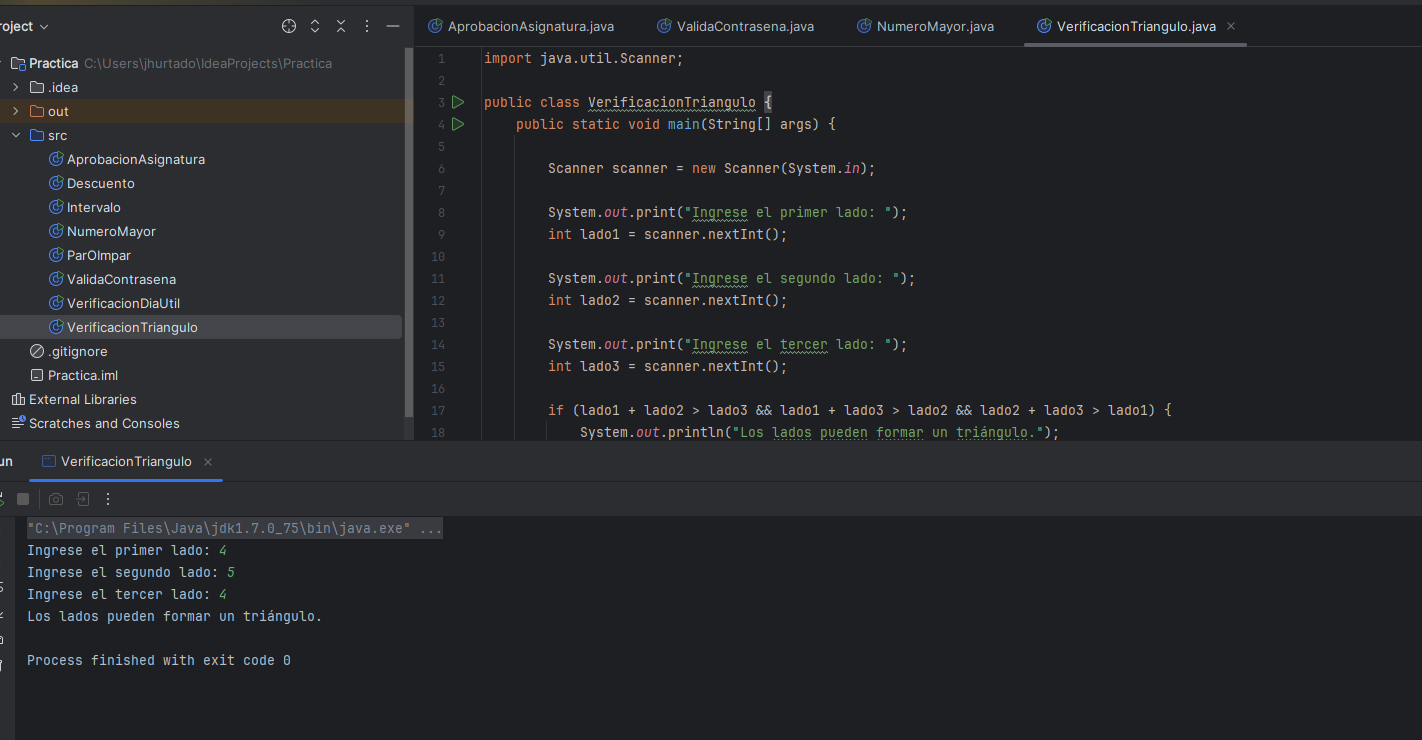
Task: Click the Scratches and Consoles icon
Action: point(18,423)
